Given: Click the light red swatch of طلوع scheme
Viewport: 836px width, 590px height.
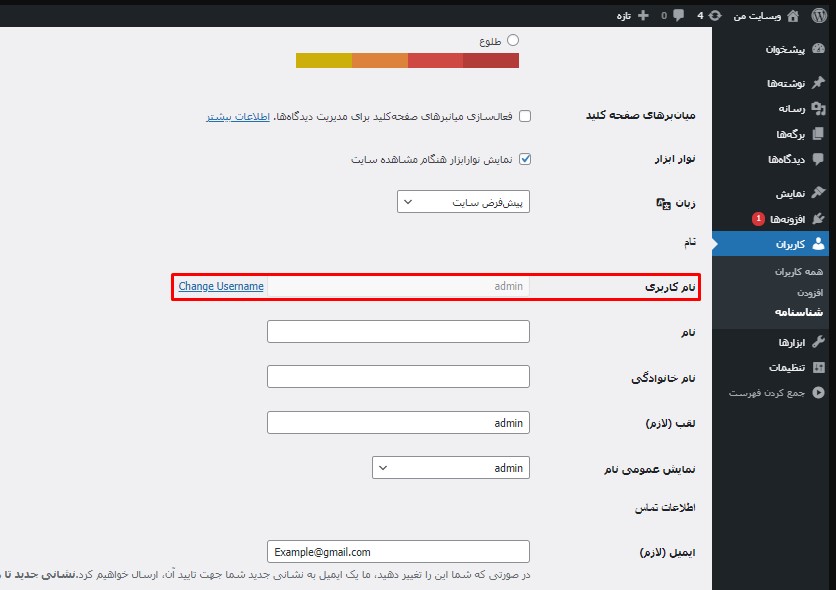Looking at the screenshot, I should (435, 60).
